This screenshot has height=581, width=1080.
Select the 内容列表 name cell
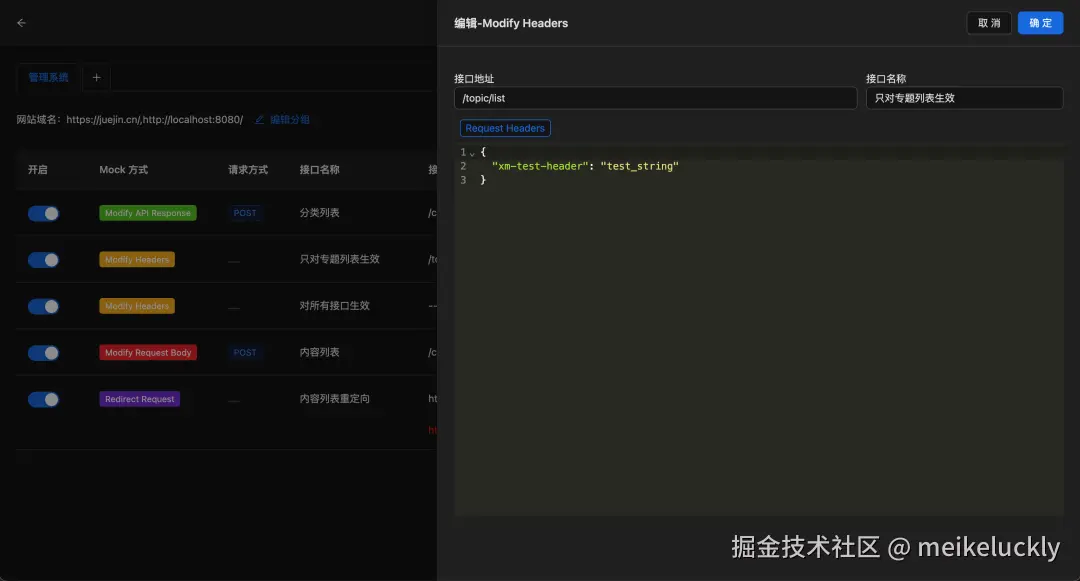pyautogui.click(x=320, y=352)
